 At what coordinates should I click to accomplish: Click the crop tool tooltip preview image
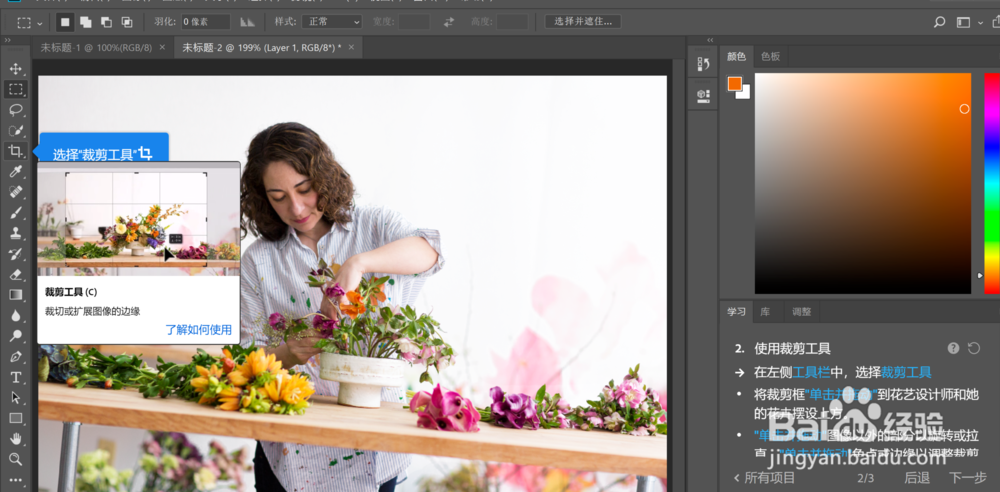click(139, 220)
